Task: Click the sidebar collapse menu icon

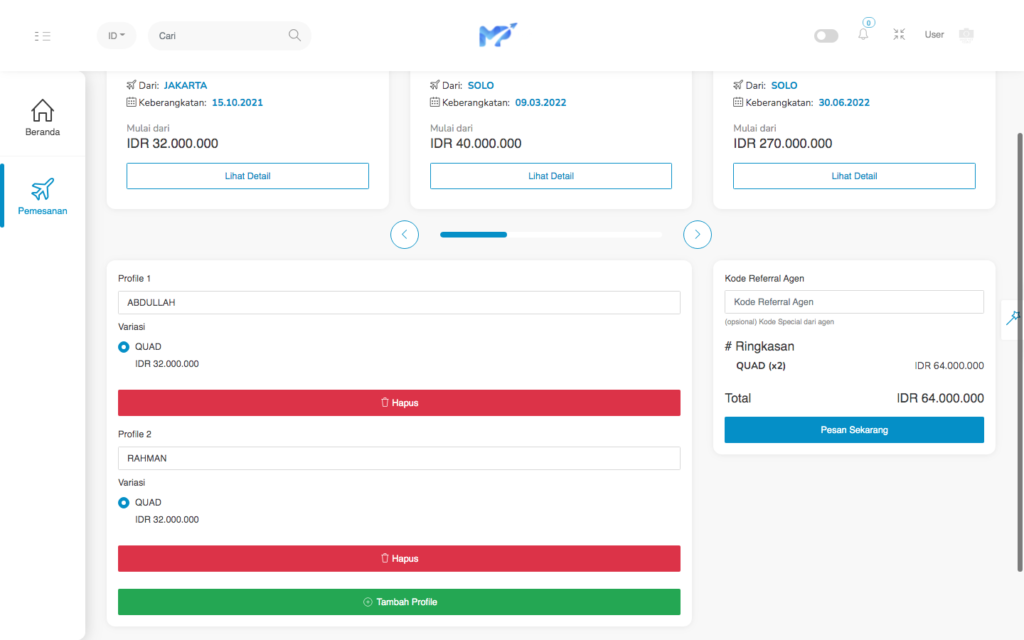Action: click(x=42, y=36)
